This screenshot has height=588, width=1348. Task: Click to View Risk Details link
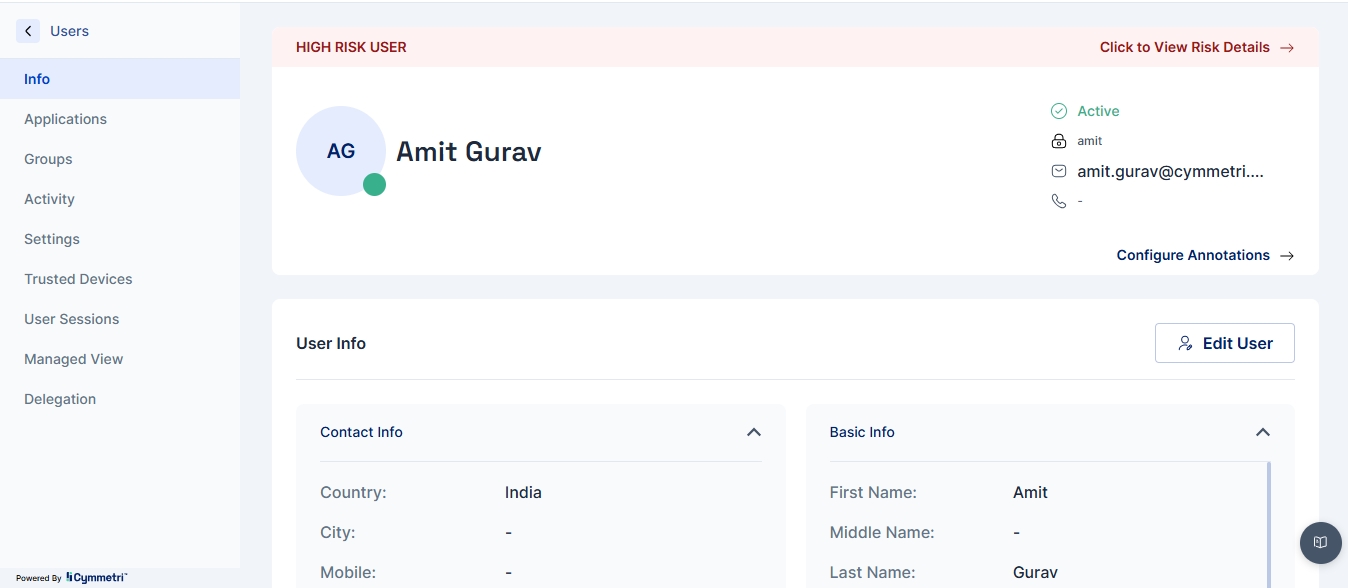pyautogui.click(x=1196, y=47)
